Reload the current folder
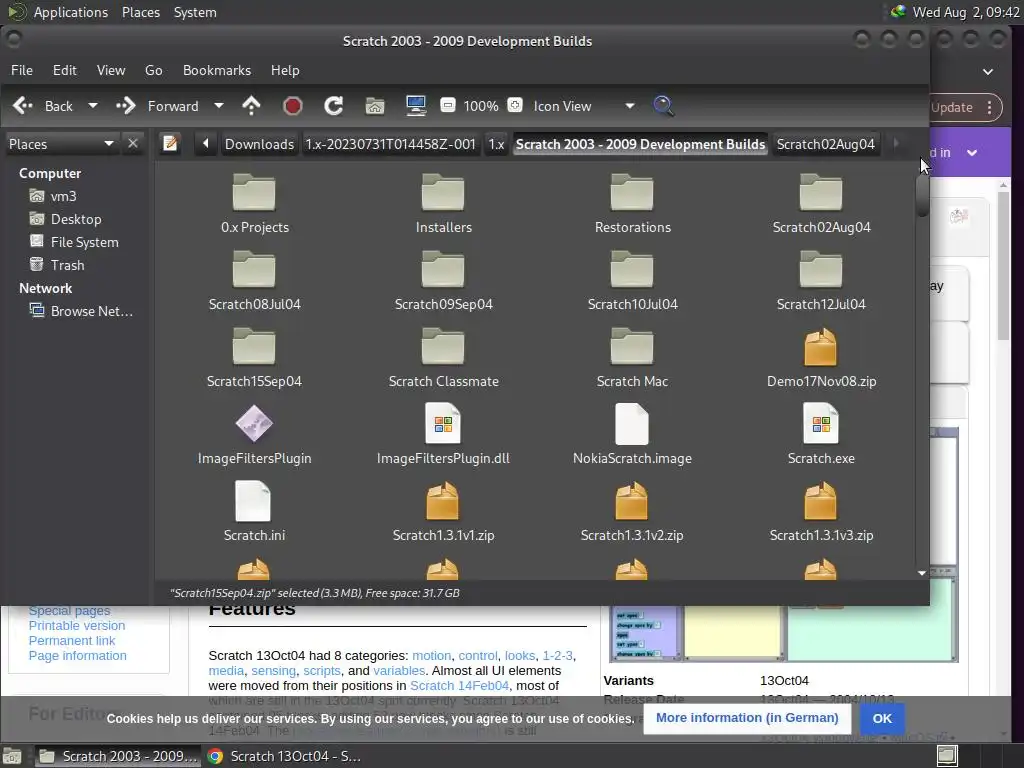The image size is (1024, 768). [334, 106]
